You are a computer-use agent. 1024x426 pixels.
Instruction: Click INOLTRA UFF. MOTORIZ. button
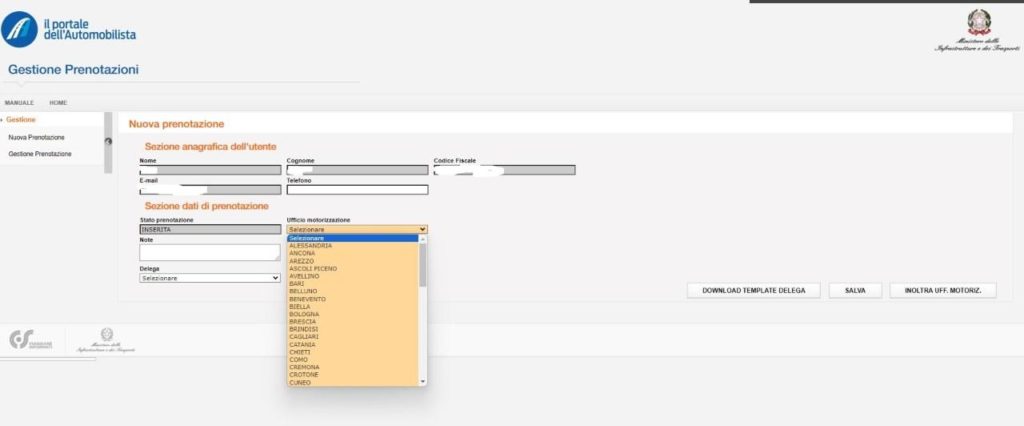pyautogui.click(x=943, y=291)
